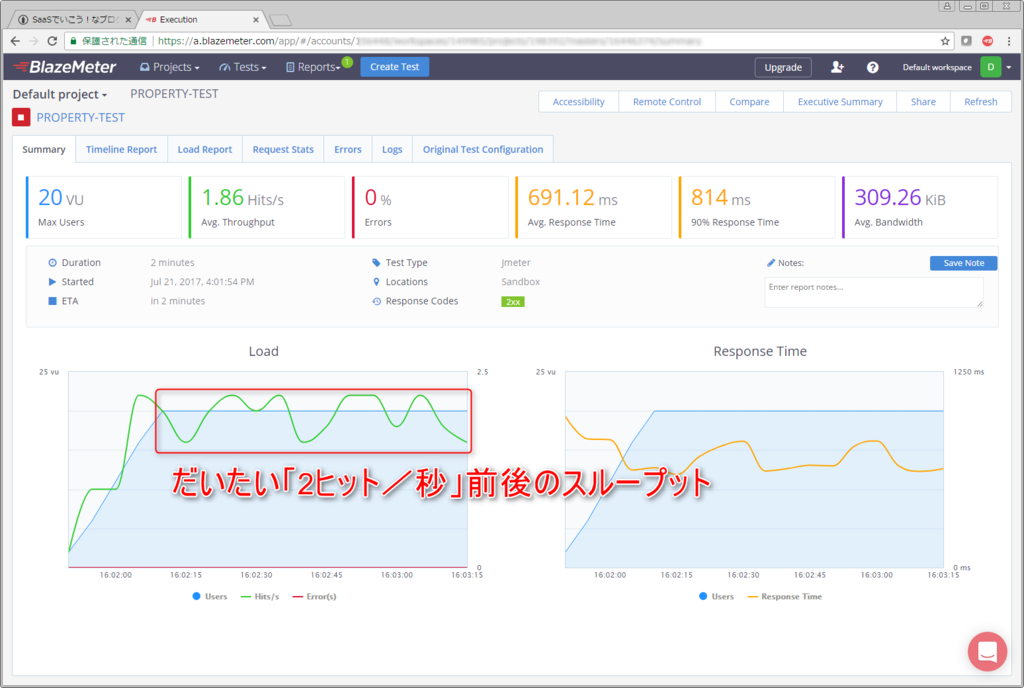1024x688 pixels.
Task: Click the Share button
Action: 923,101
